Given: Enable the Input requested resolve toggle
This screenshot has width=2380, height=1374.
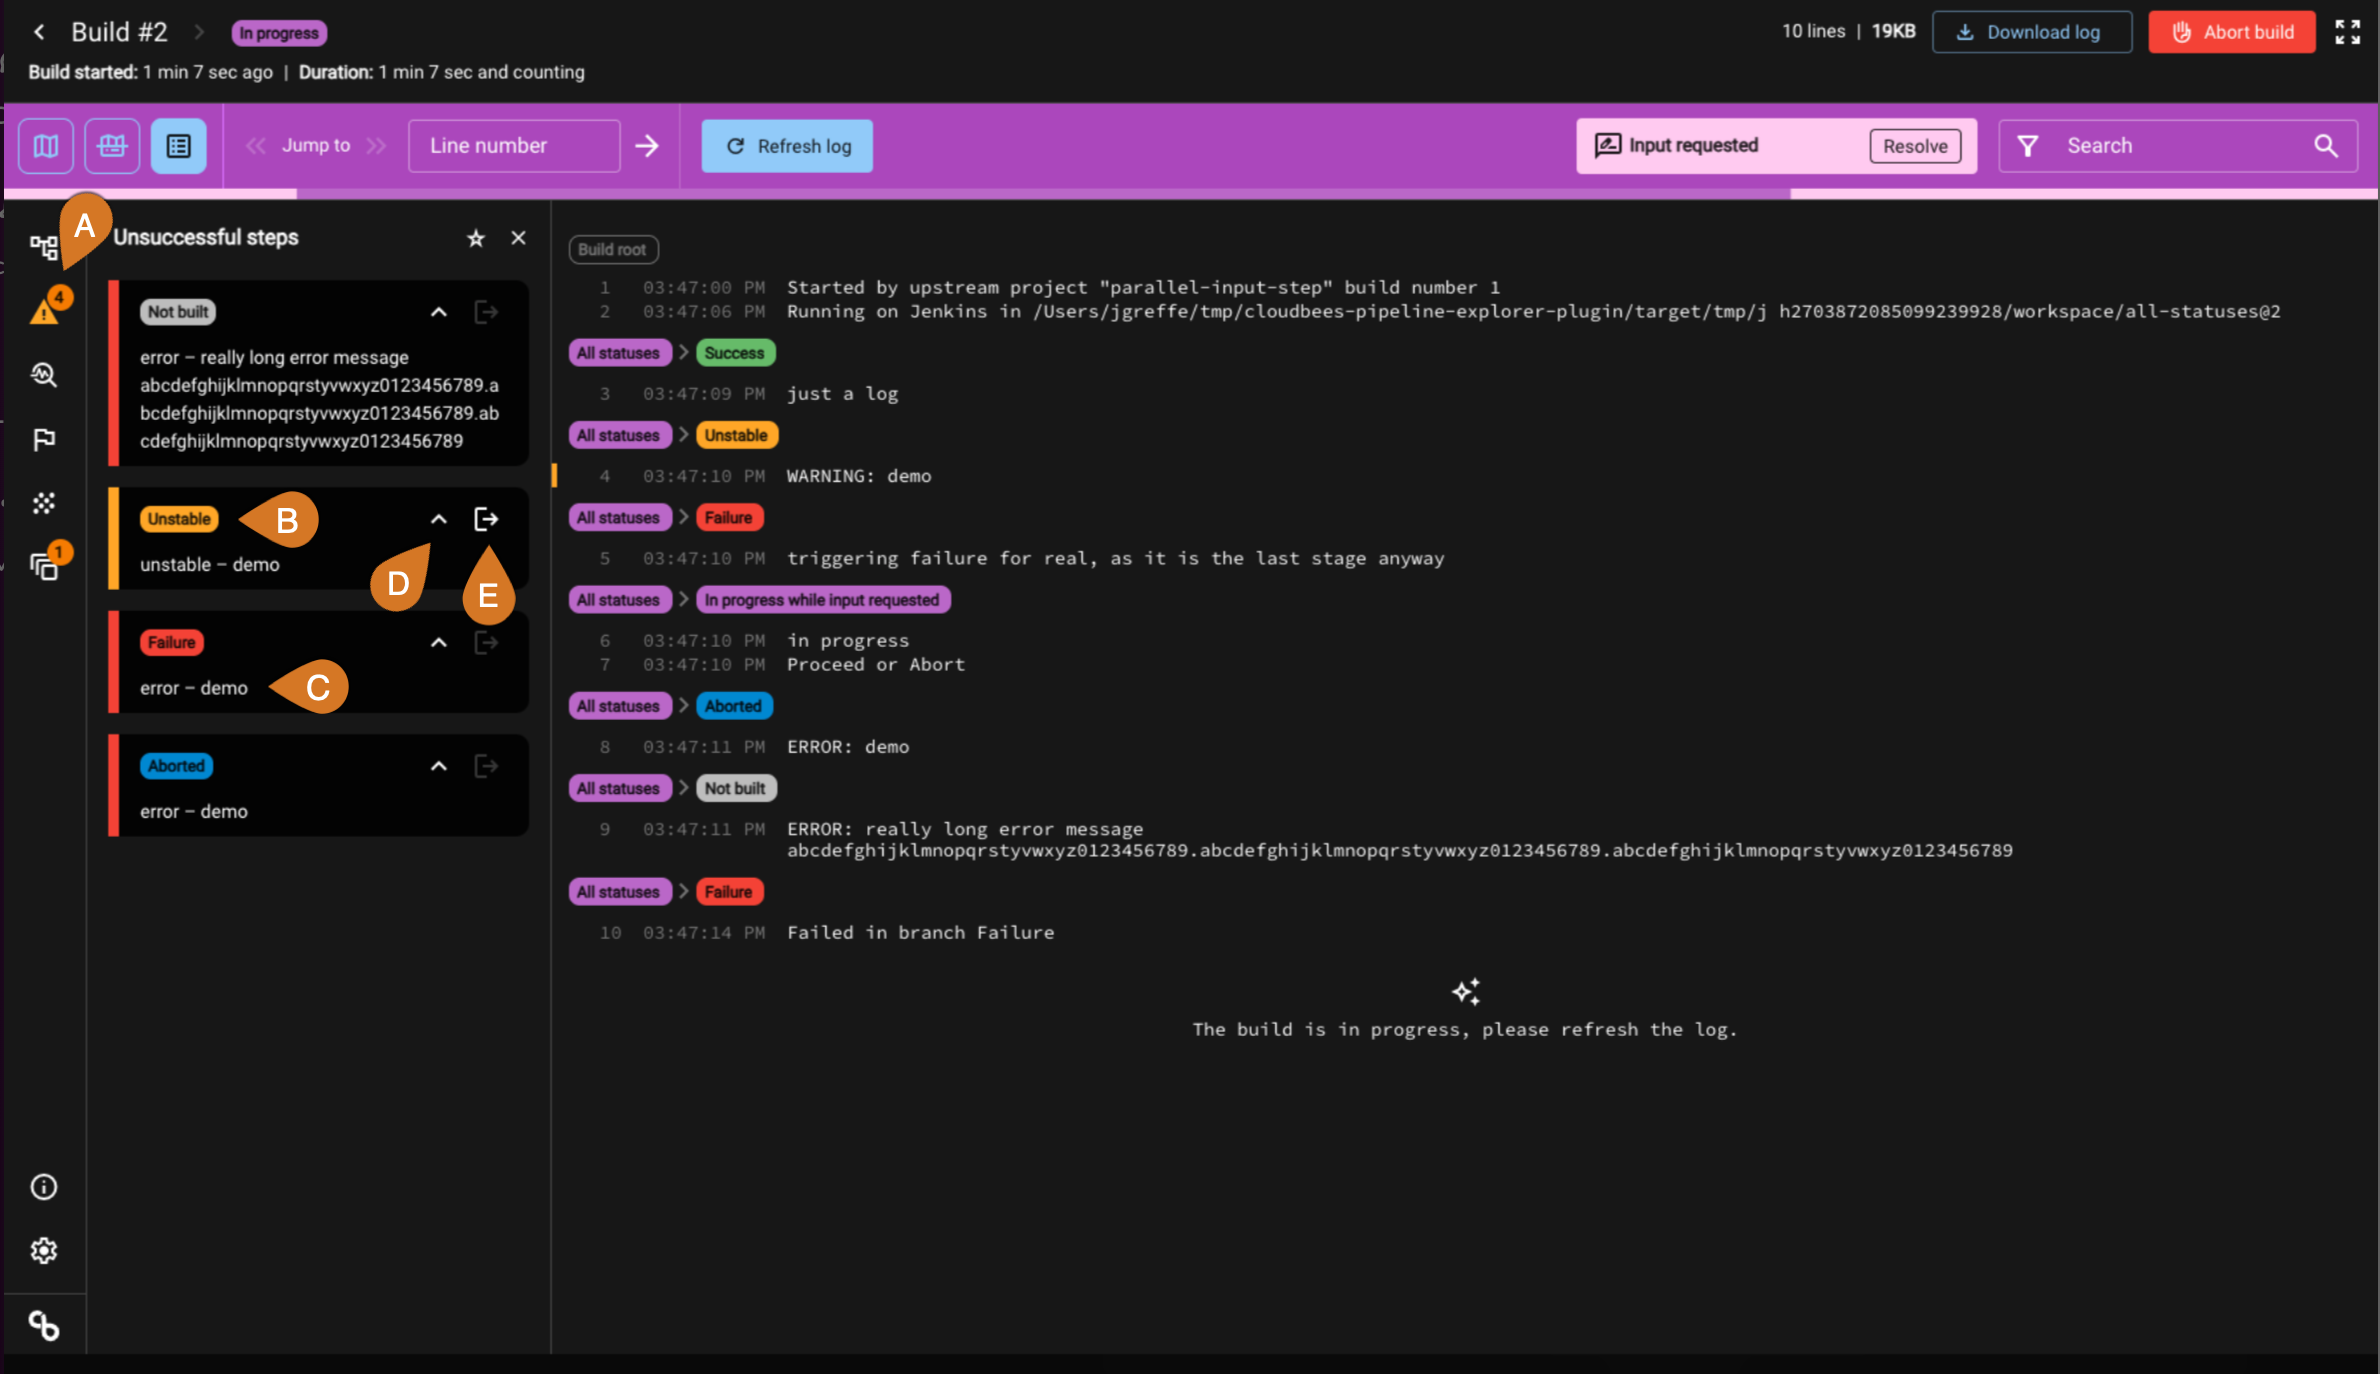Looking at the screenshot, I should (x=1915, y=146).
